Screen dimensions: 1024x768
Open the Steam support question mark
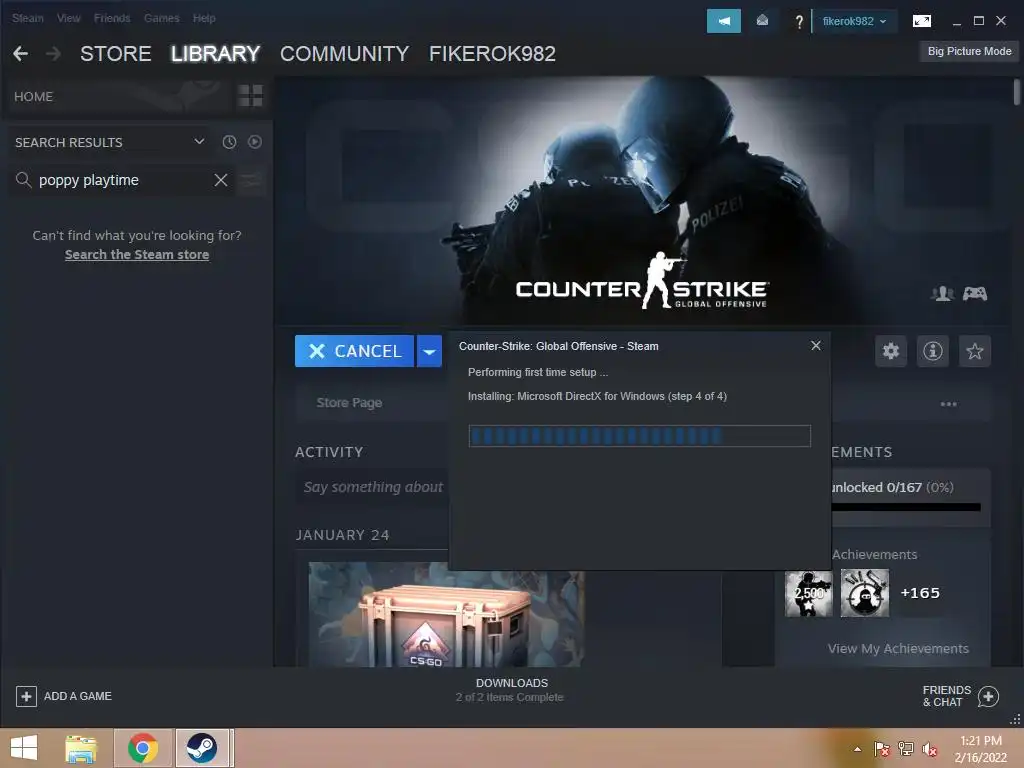pyautogui.click(x=799, y=22)
